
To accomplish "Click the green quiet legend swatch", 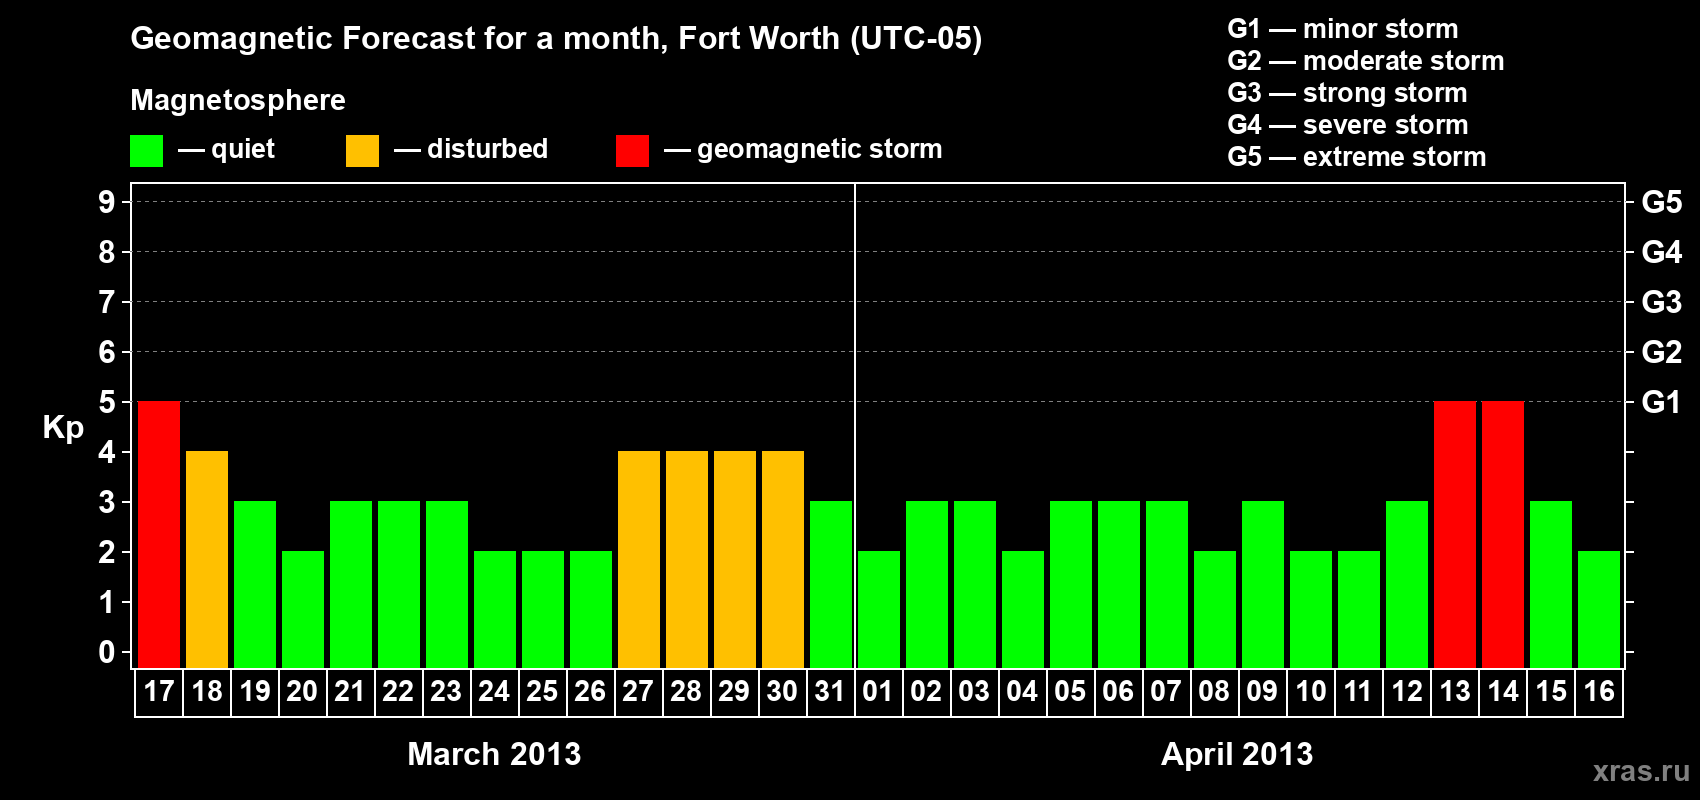I will click(x=147, y=151).
